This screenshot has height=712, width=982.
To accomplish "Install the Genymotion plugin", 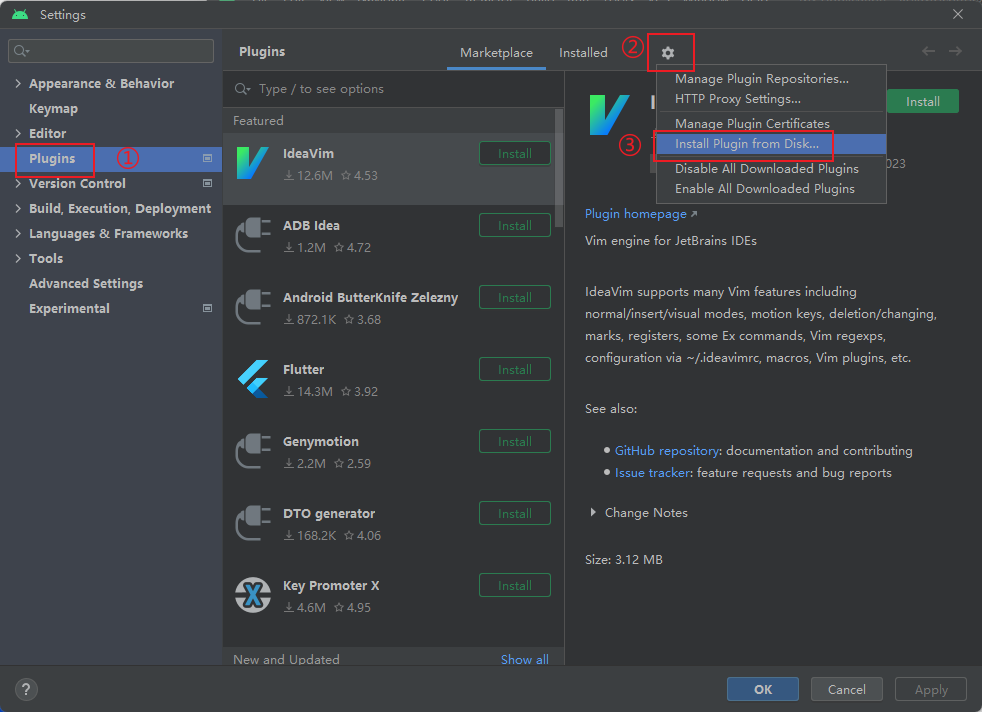I will (x=515, y=441).
